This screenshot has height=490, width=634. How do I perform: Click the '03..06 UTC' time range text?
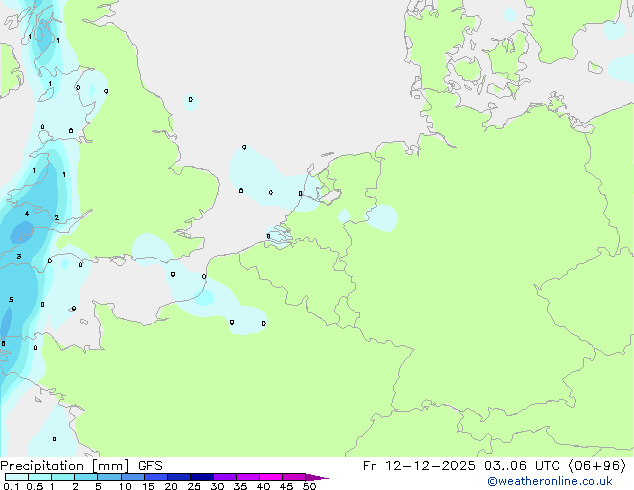(522, 466)
